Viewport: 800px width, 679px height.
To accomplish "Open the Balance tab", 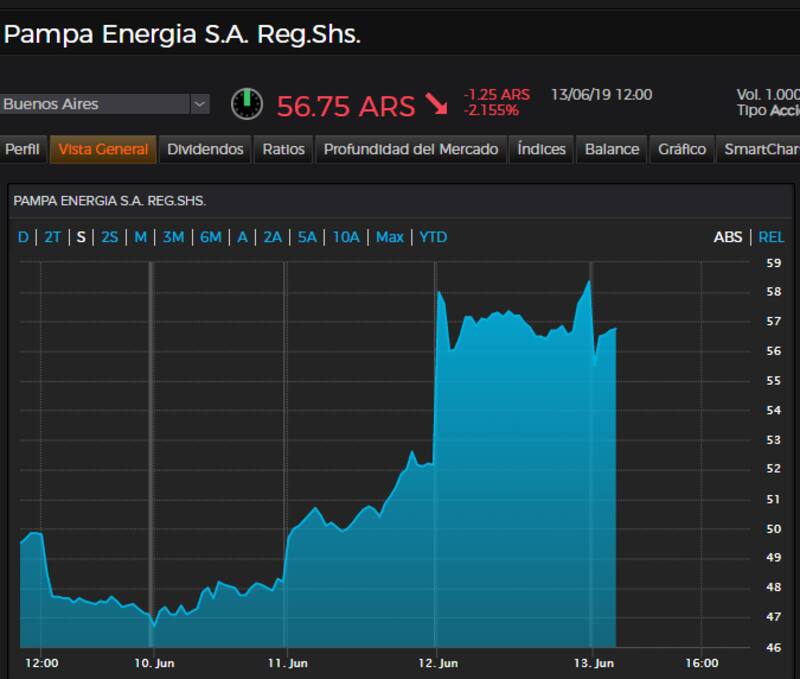I will (x=611, y=149).
